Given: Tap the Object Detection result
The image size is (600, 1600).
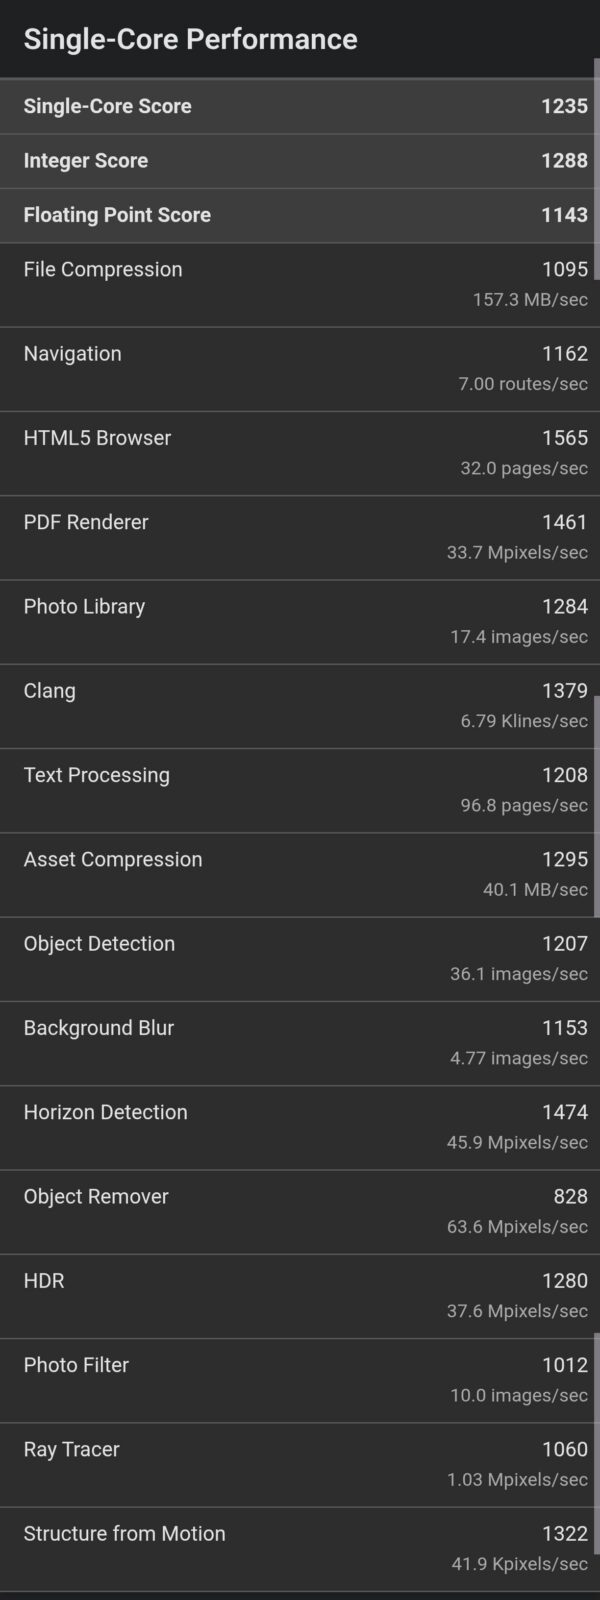Looking at the screenshot, I should point(300,958).
